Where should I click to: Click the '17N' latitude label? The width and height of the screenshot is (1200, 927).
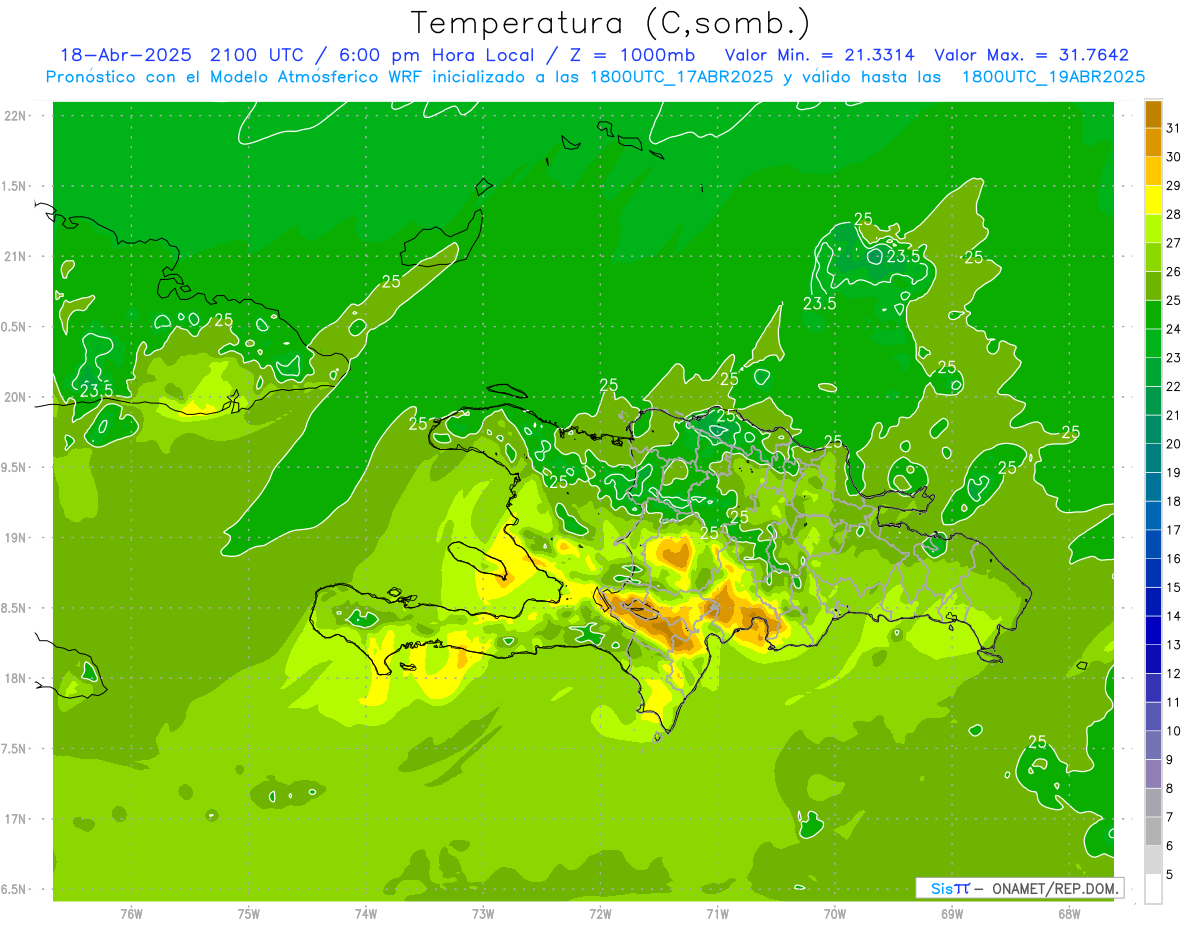pyautogui.click(x=15, y=819)
